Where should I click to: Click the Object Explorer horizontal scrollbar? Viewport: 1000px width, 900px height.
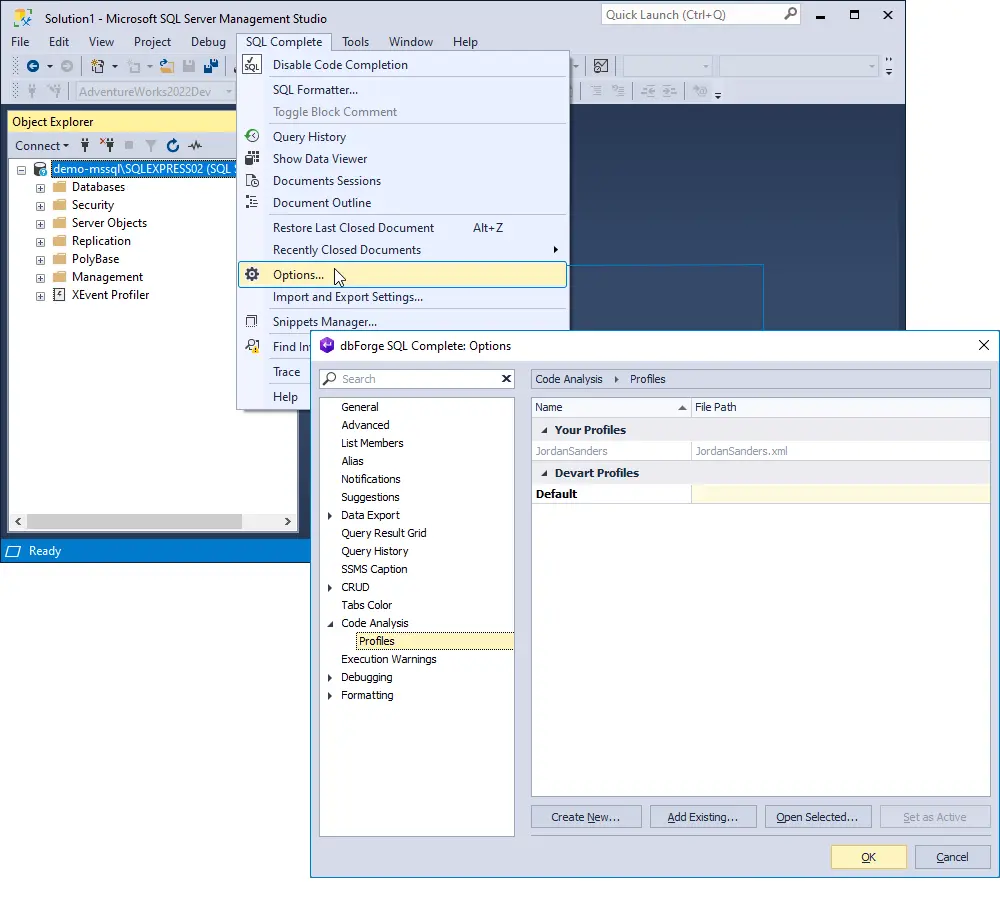(x=135, y=522)
